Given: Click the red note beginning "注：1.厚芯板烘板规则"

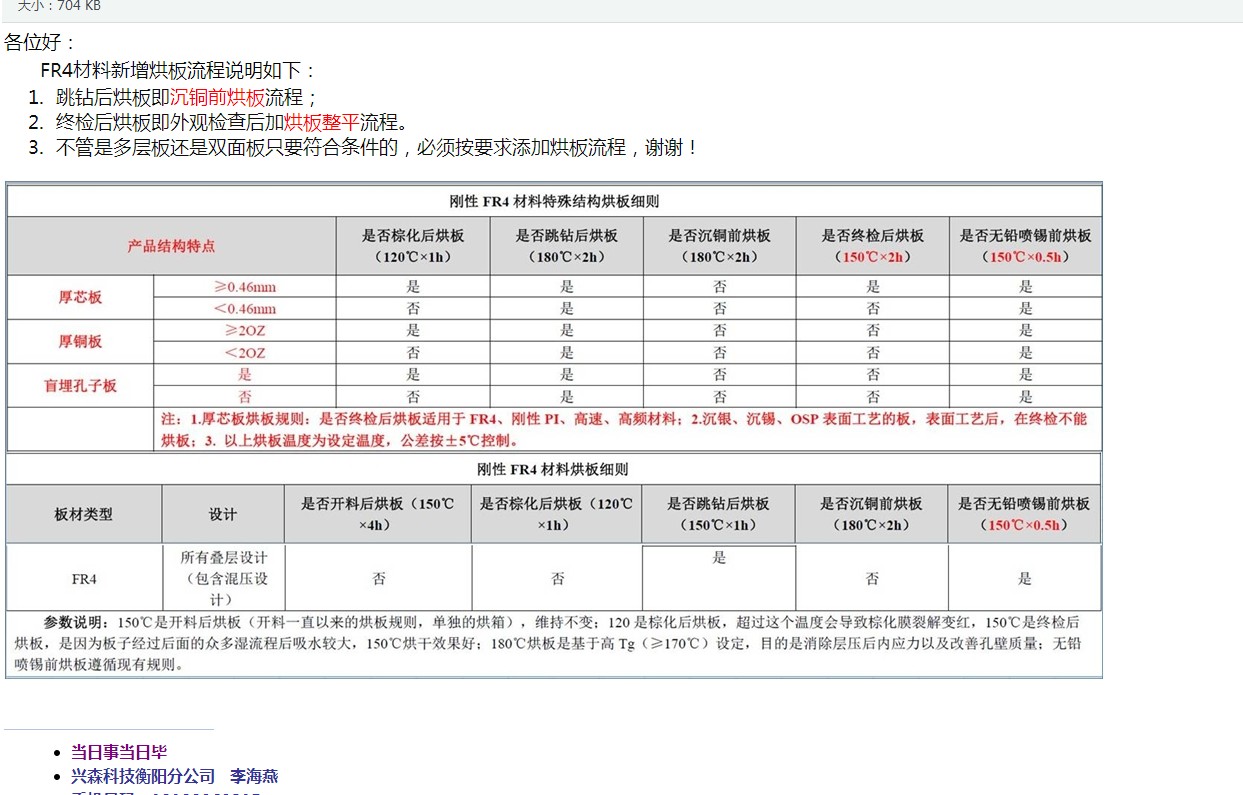Looking at the screenshot, I should 624,430.
